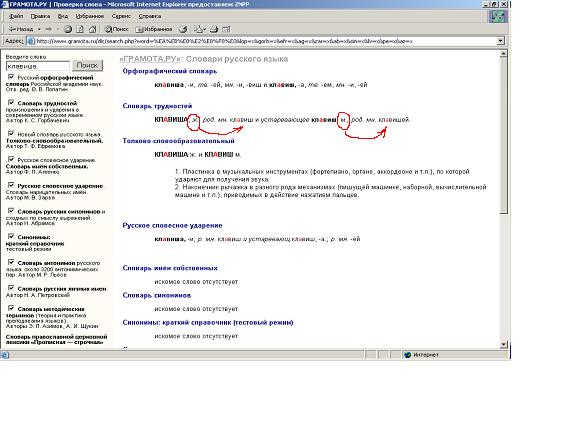Click the Поиск button beside word field
This screenshot has height=432, width=576.
click(87, 65)
